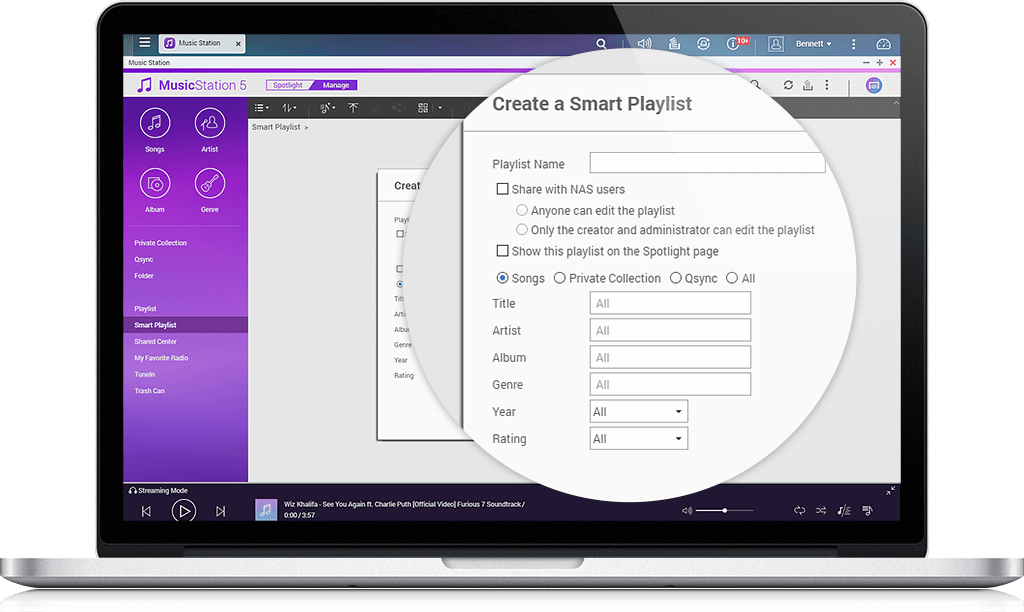Select the All radio button
This screenshot has width=1024, height=612.
(732, 278)
